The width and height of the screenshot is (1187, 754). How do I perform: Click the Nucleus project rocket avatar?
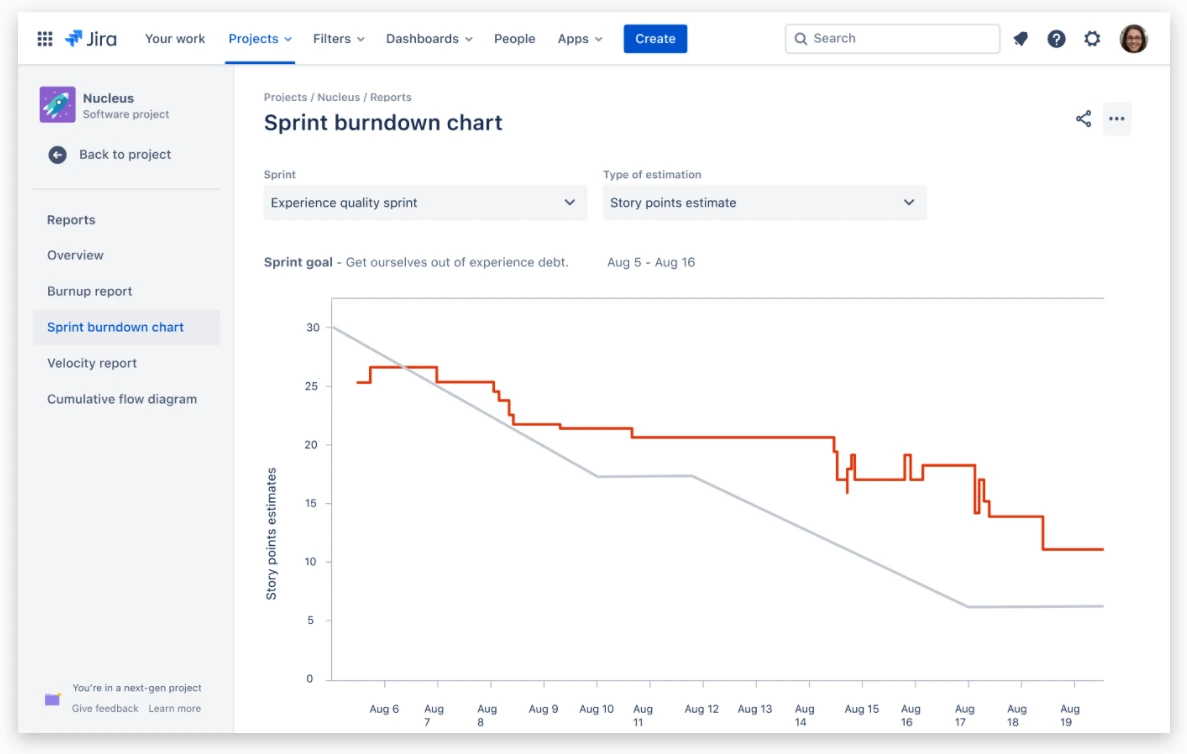pos(58,104)
